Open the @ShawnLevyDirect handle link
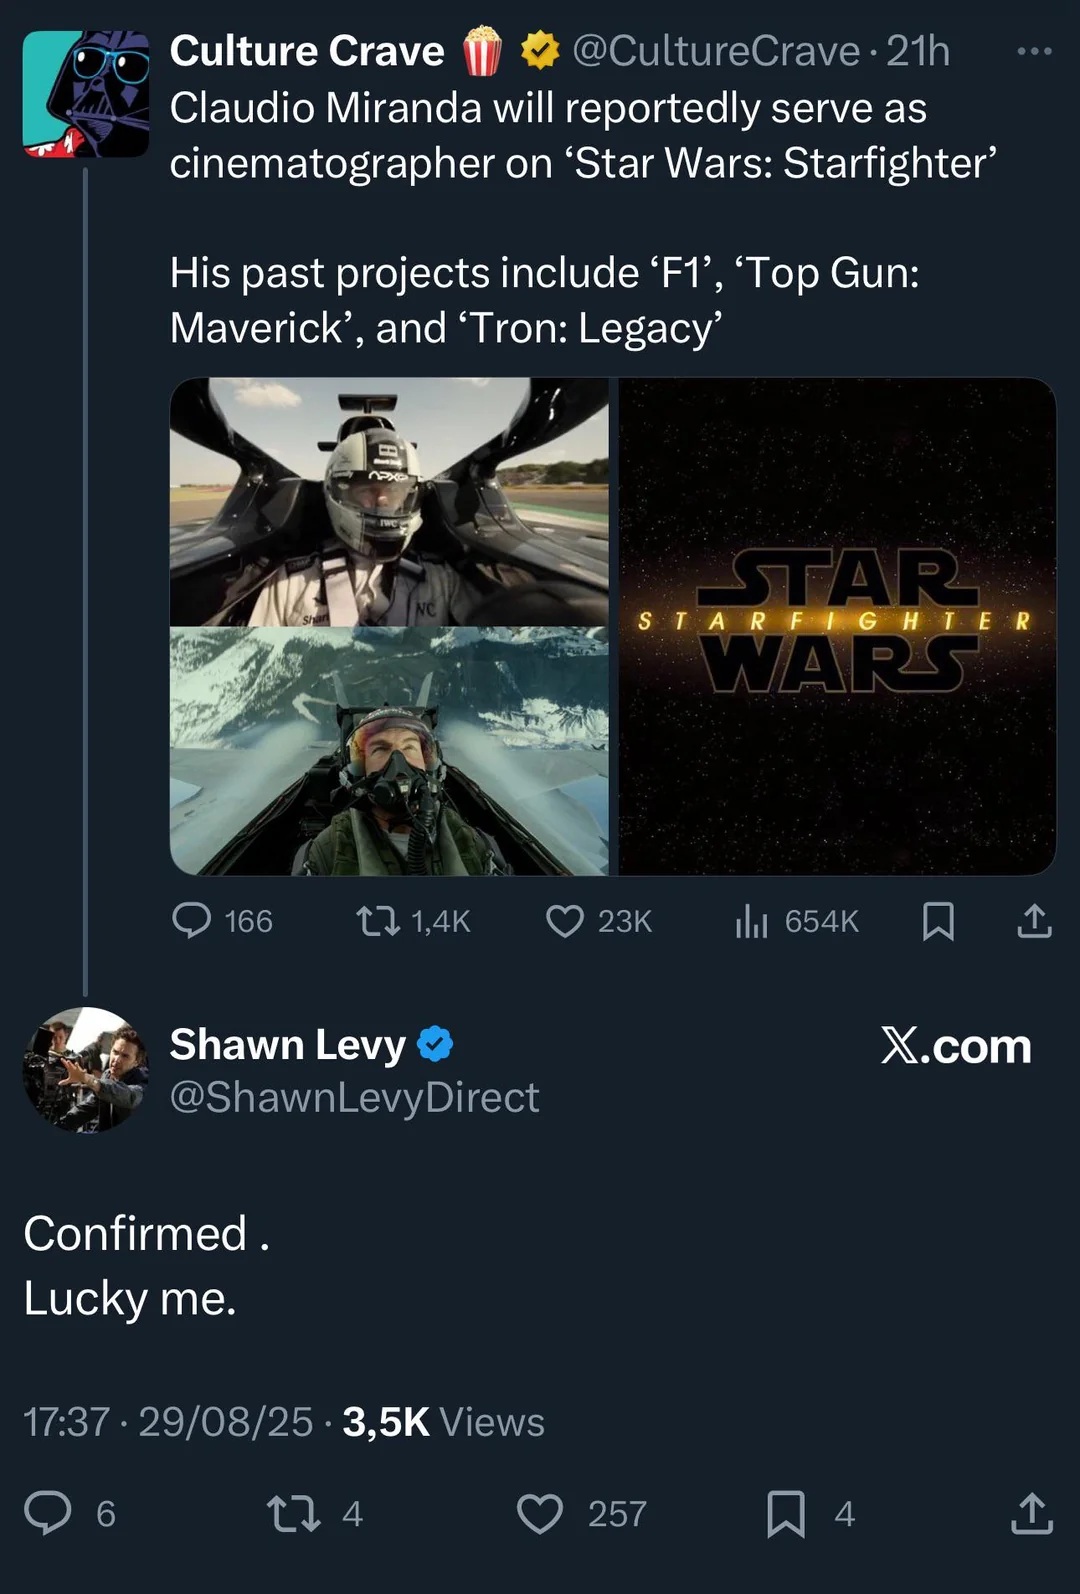 pos(354,1097)
